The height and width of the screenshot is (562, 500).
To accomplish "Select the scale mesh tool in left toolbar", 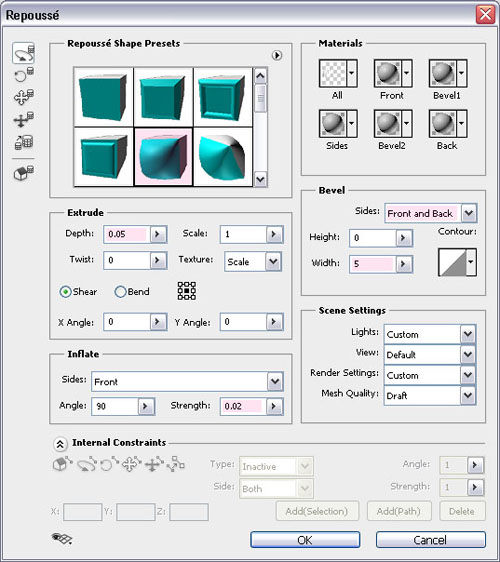I will click(x=24, y=142).
